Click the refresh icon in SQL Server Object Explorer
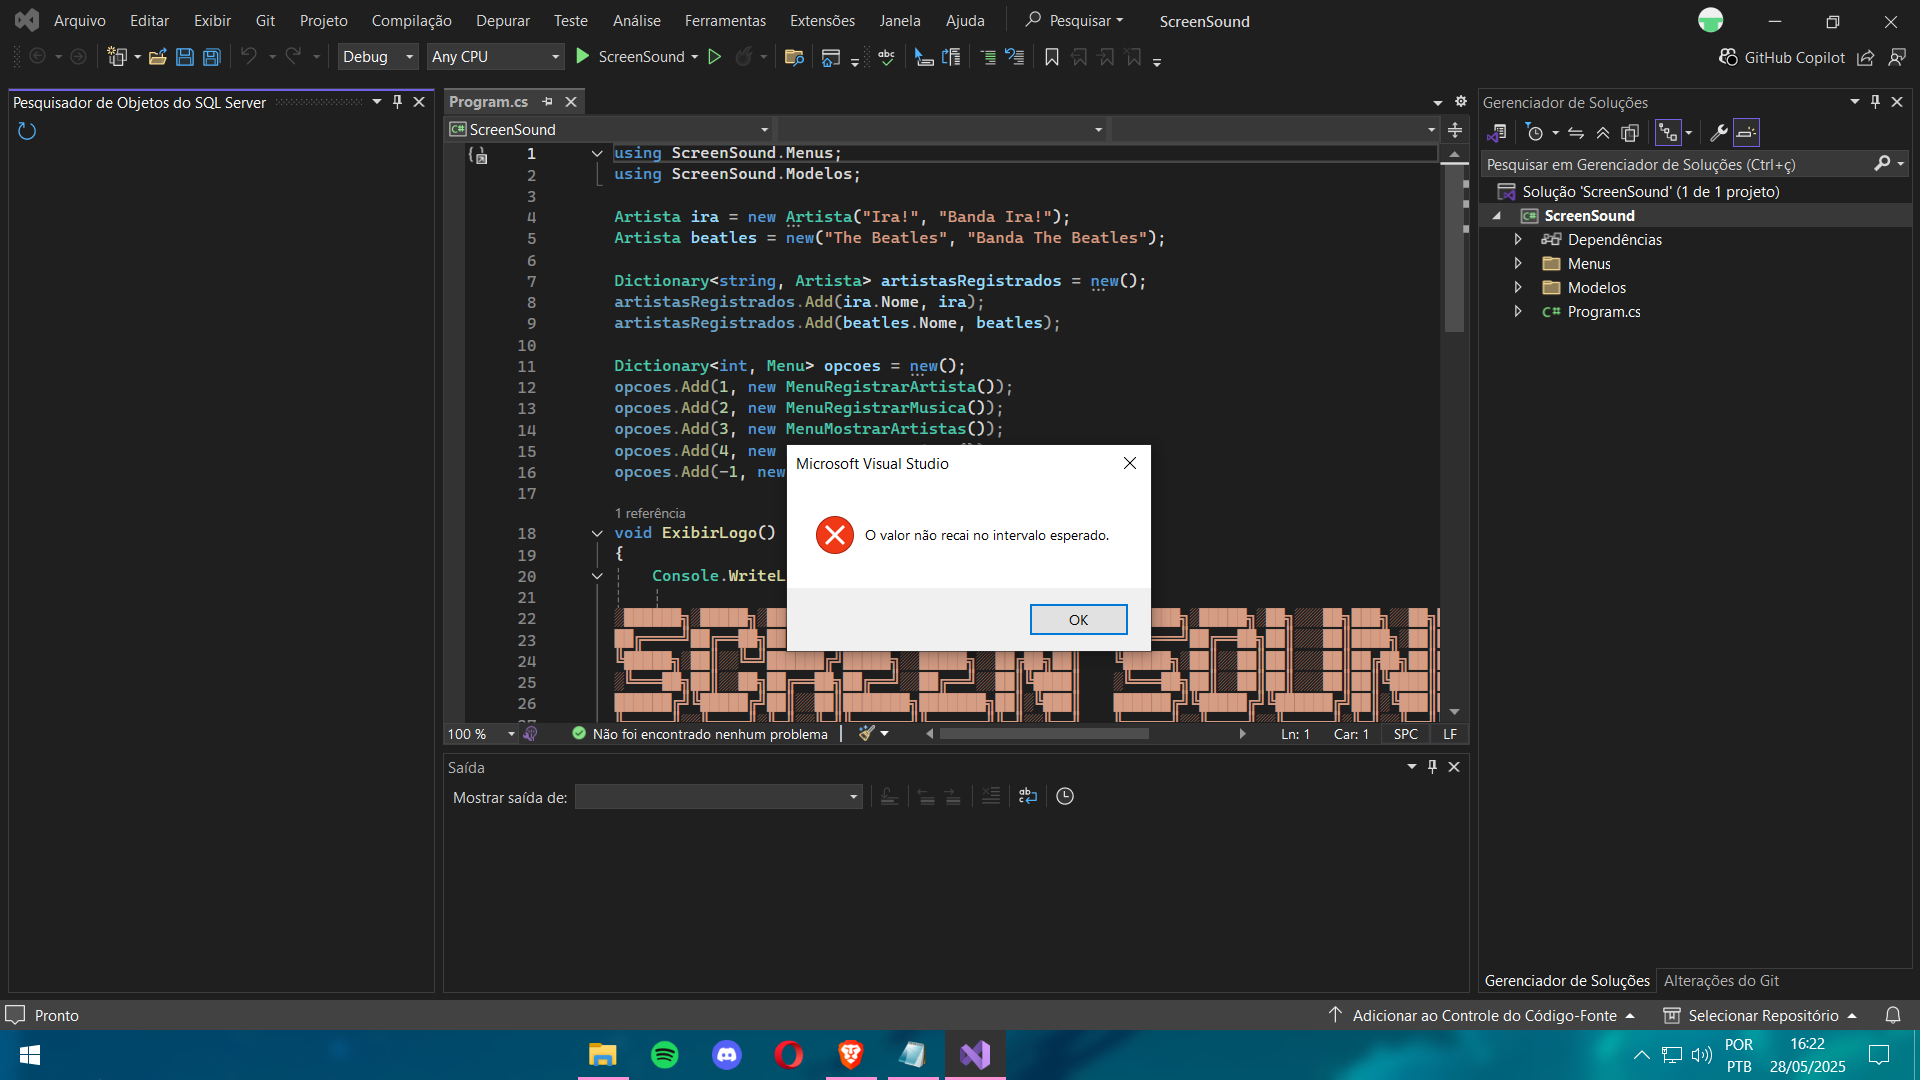Screen dimensions: 1920x1080 (x=27, y=131)
